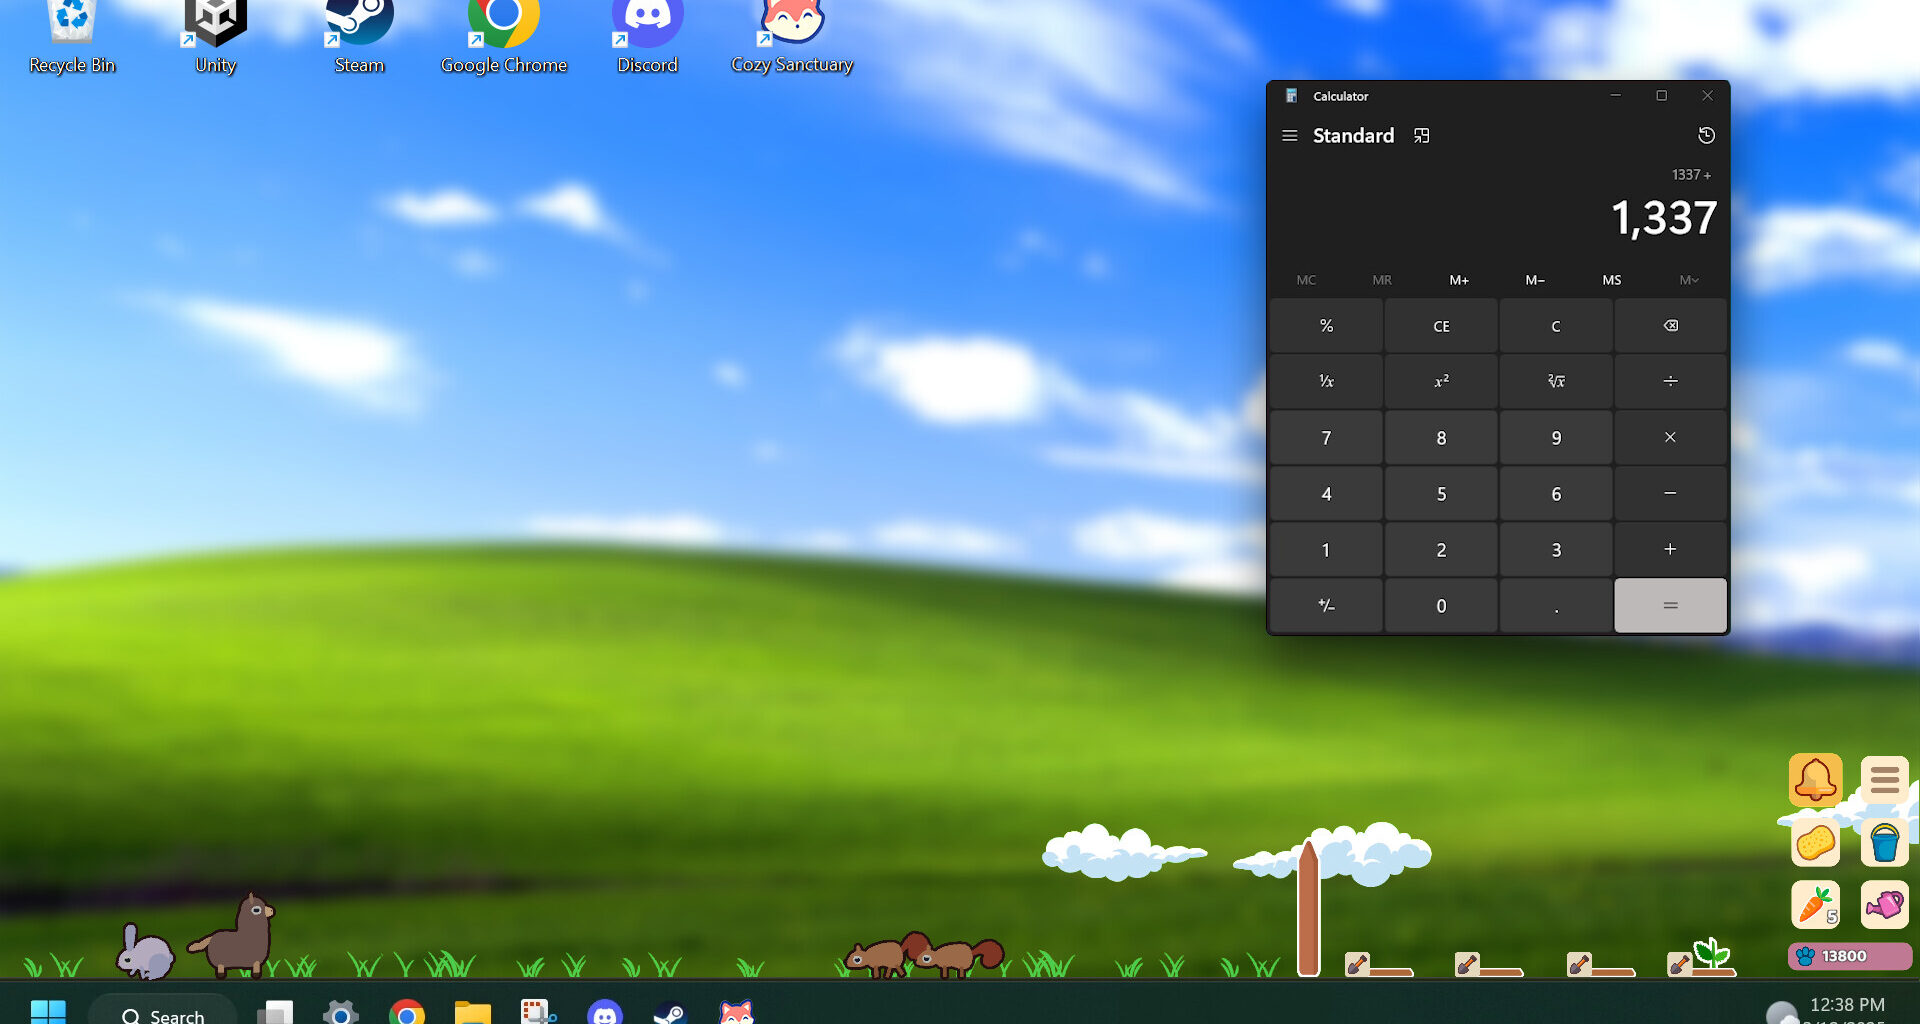Click the x squared key
Viewport: 1920px width, 1024px height.
(1441, 381)
